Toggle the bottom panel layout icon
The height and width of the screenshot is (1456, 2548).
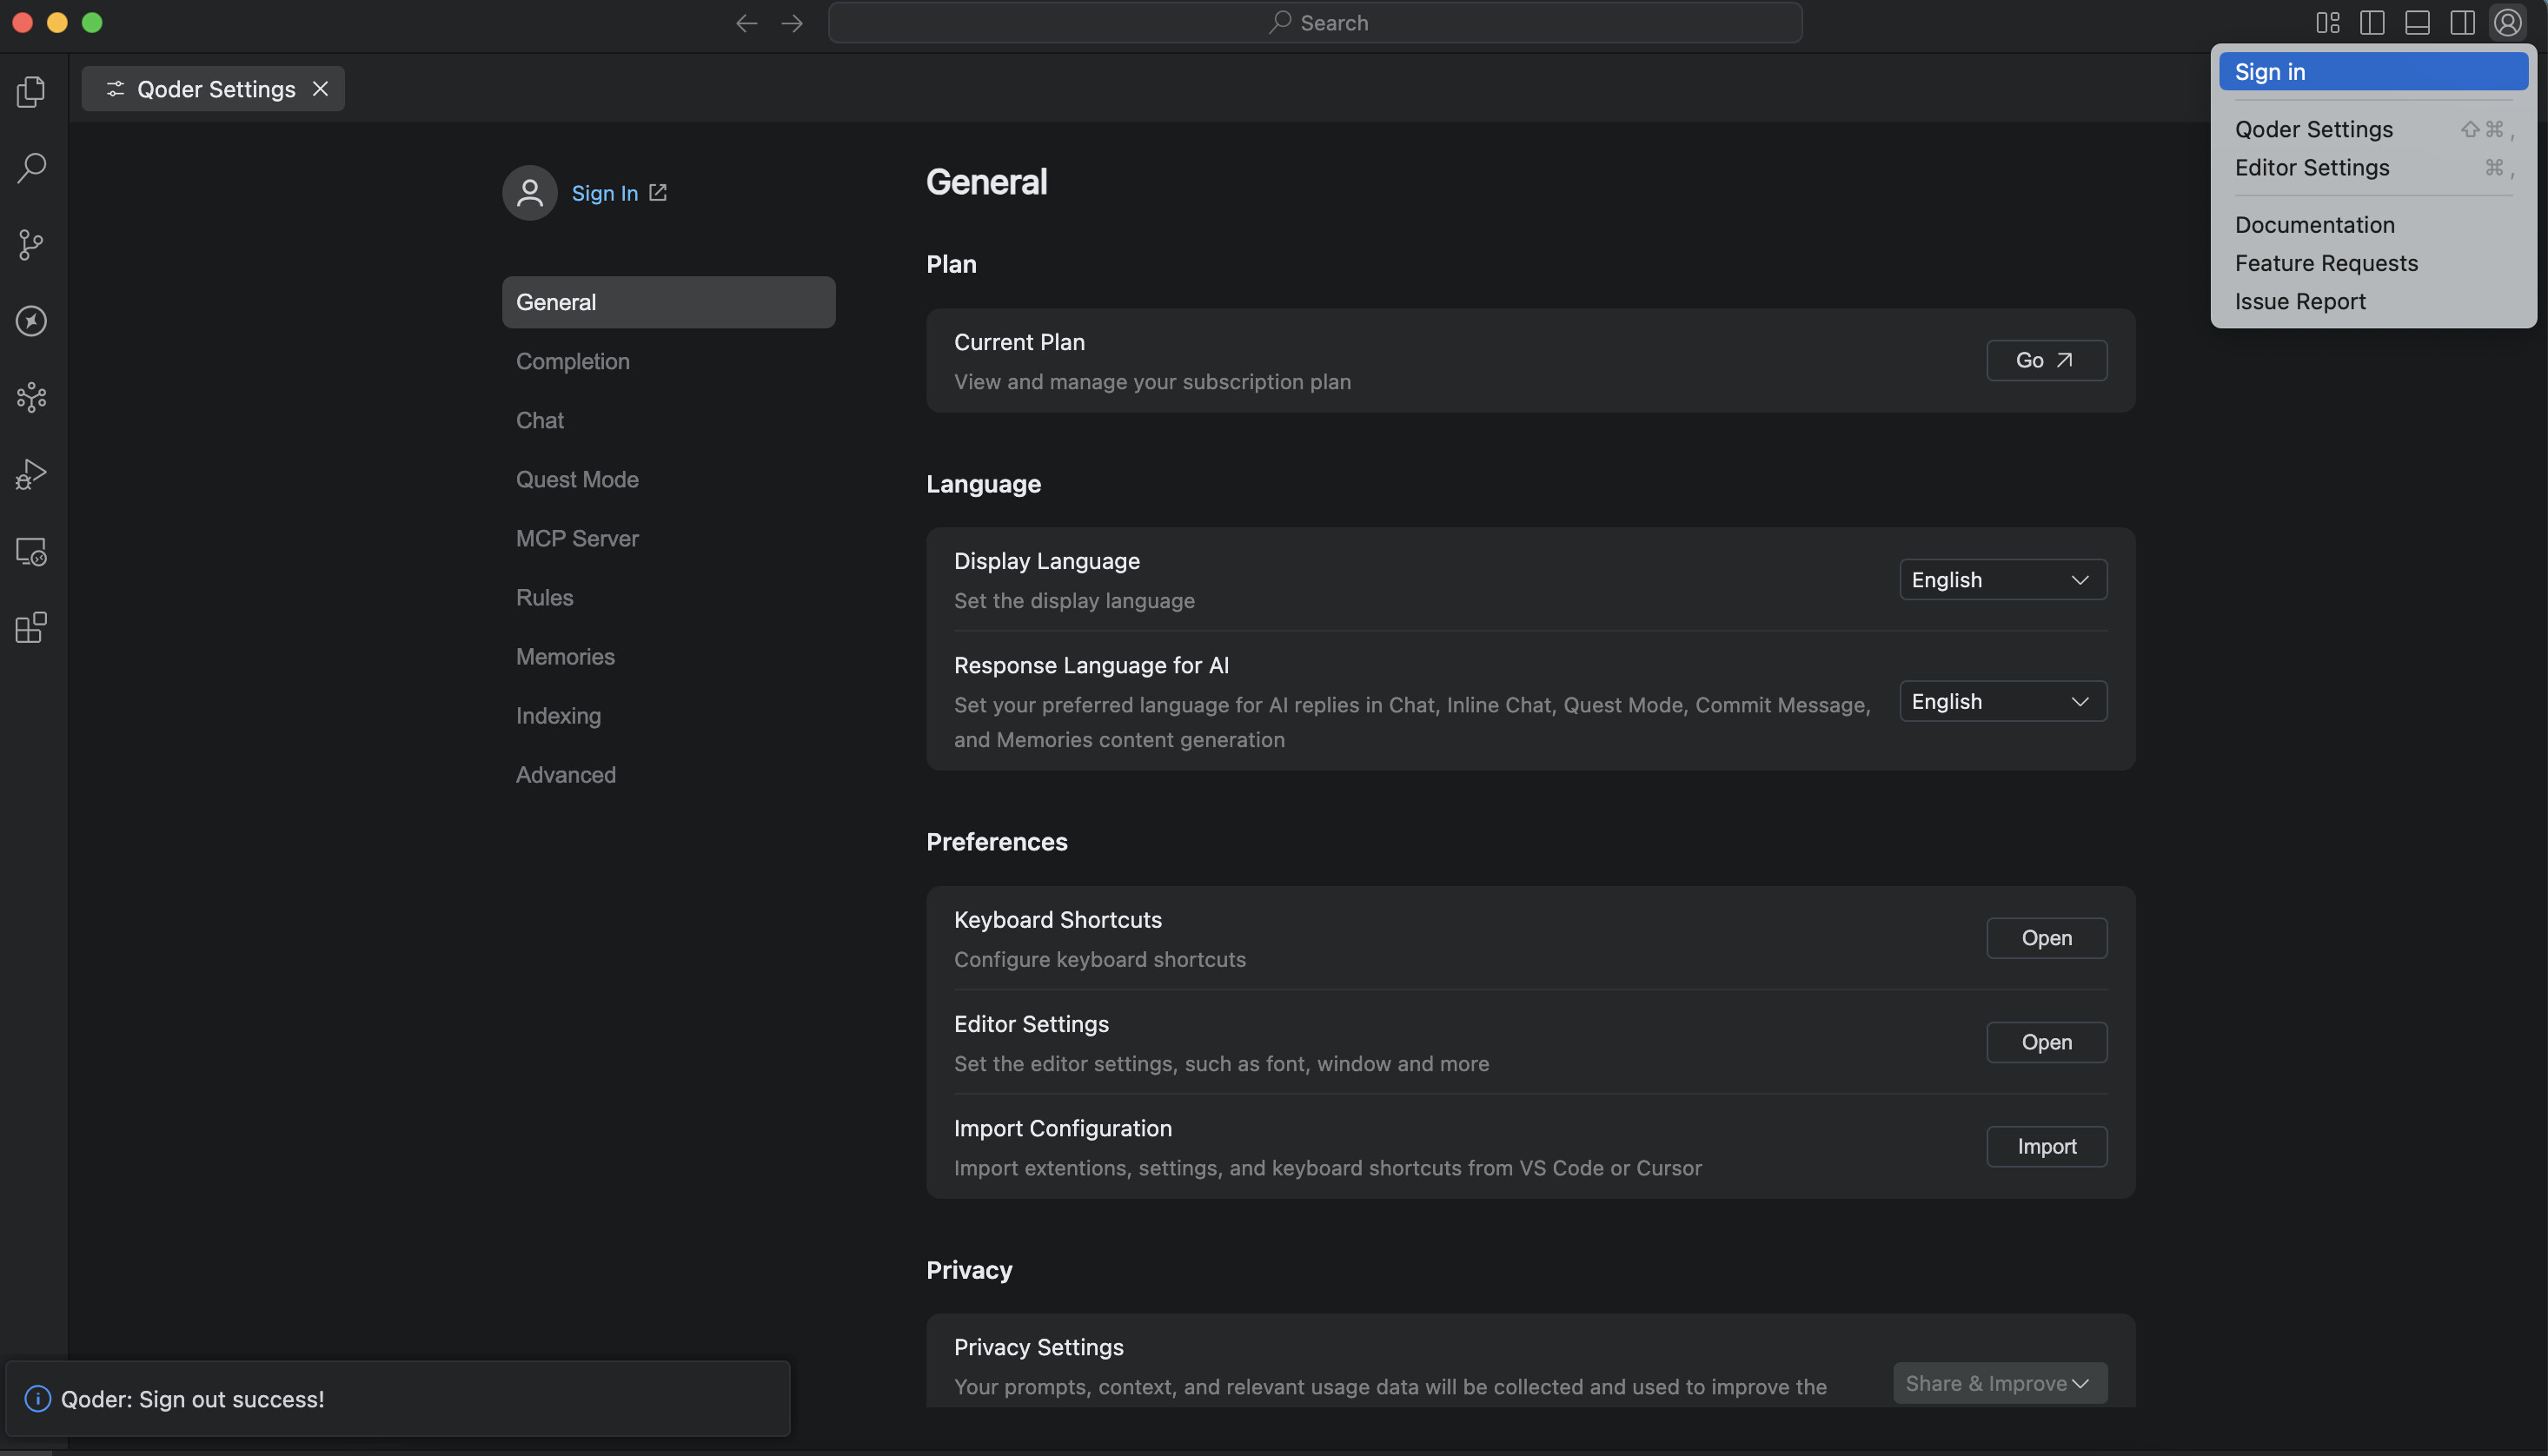click(x=2417, y=22)
